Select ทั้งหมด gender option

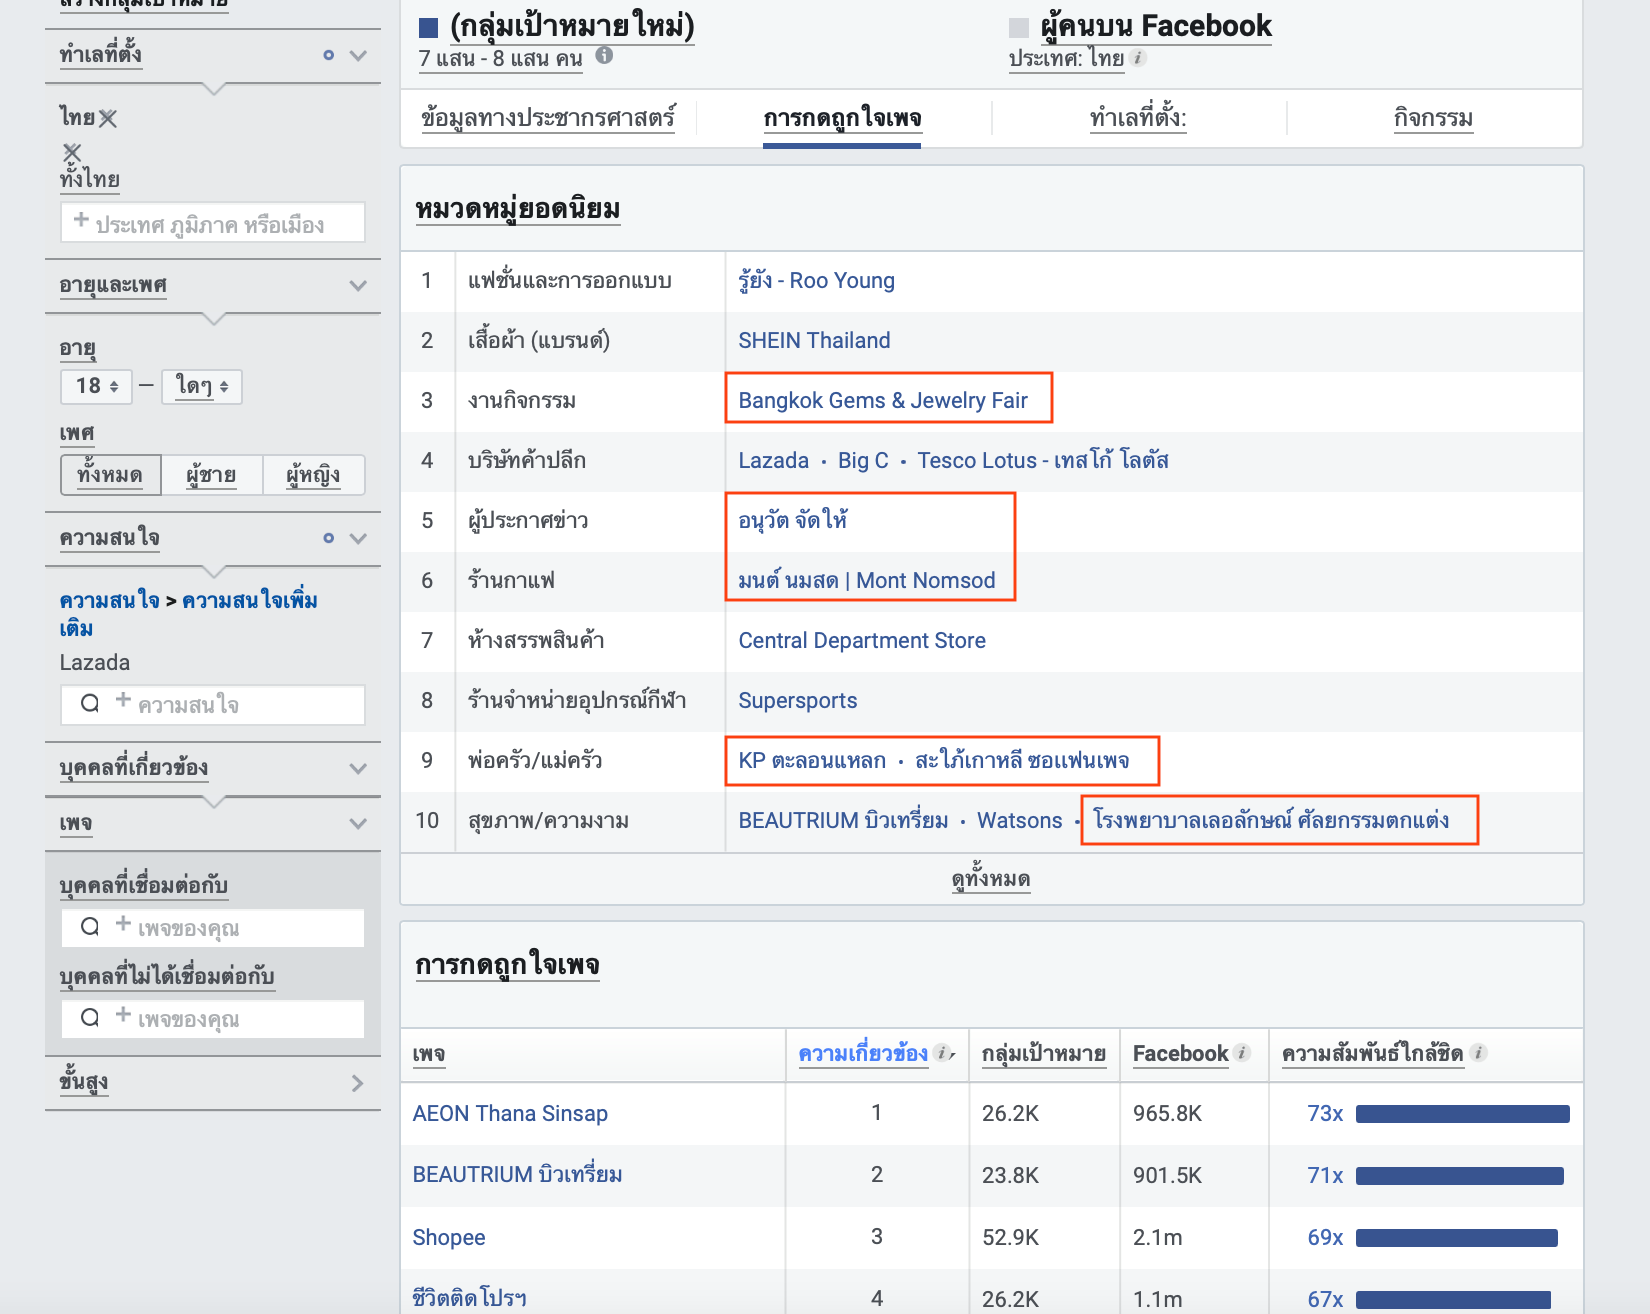click(x=111, y=474)
